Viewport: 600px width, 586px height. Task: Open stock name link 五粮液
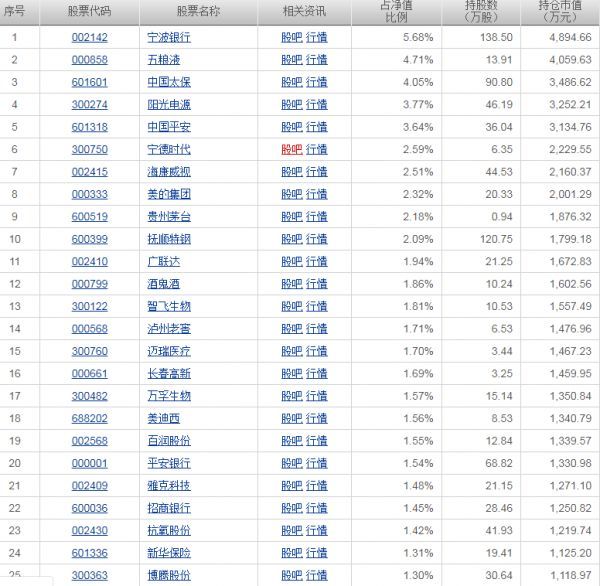point(163,60)
